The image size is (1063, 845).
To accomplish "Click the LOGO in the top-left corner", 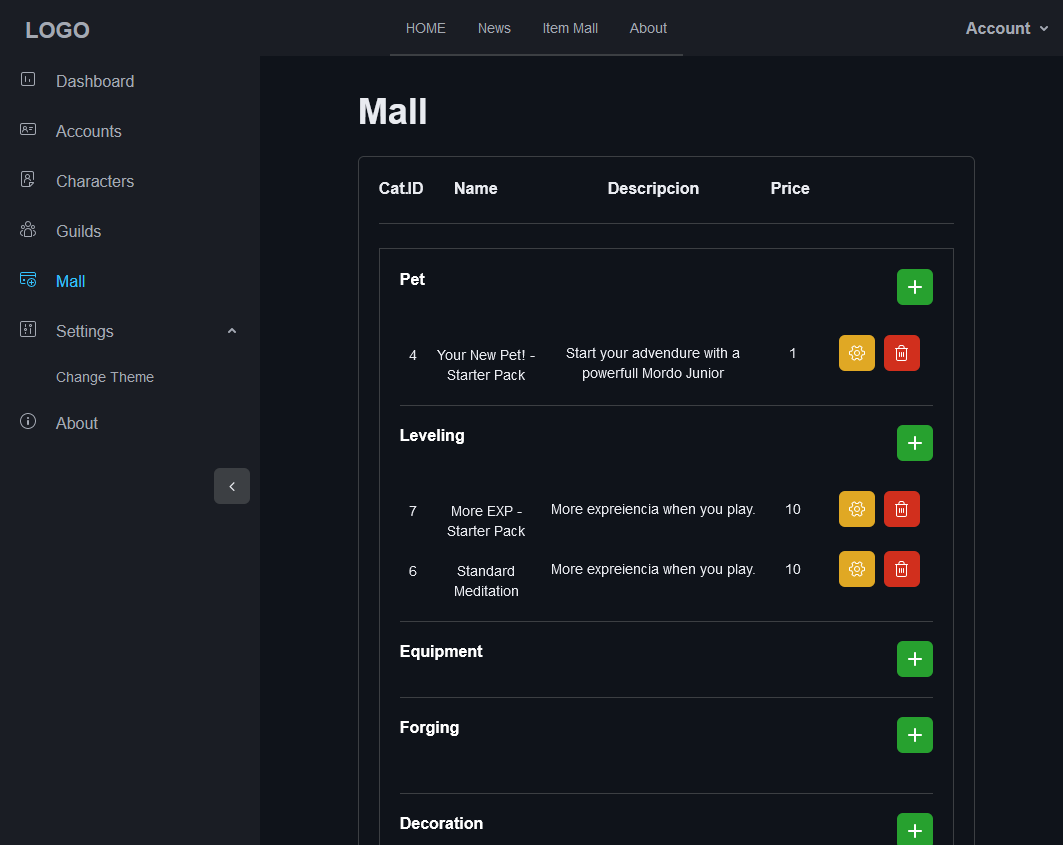I will click(x=57, y=30).
